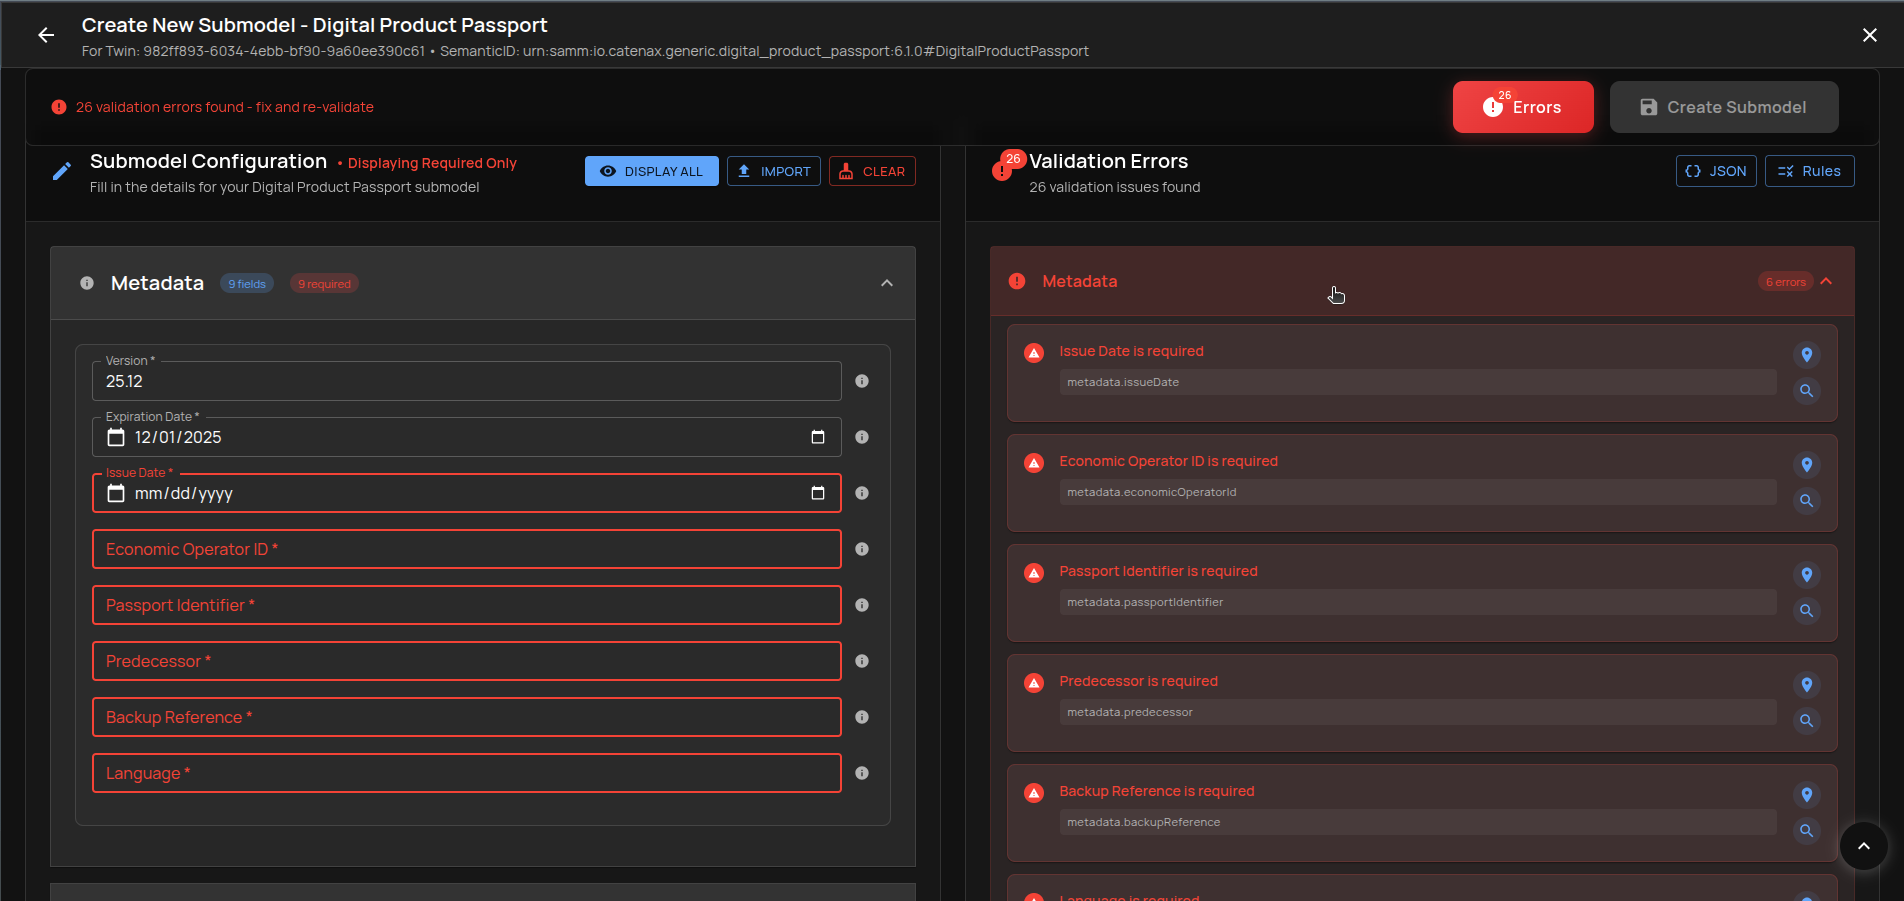This screenshot has width=1904, height=901.
Task: Switch to Rules view in validation panel
Action: (x=1810, y=171)
